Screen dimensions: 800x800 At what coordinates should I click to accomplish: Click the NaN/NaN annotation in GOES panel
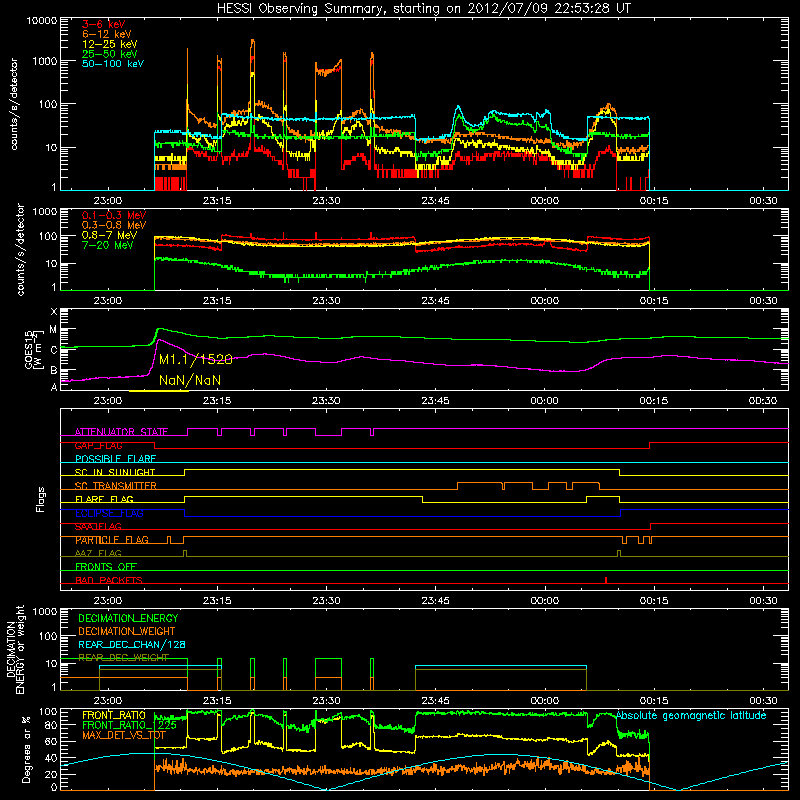coord(190,380)
